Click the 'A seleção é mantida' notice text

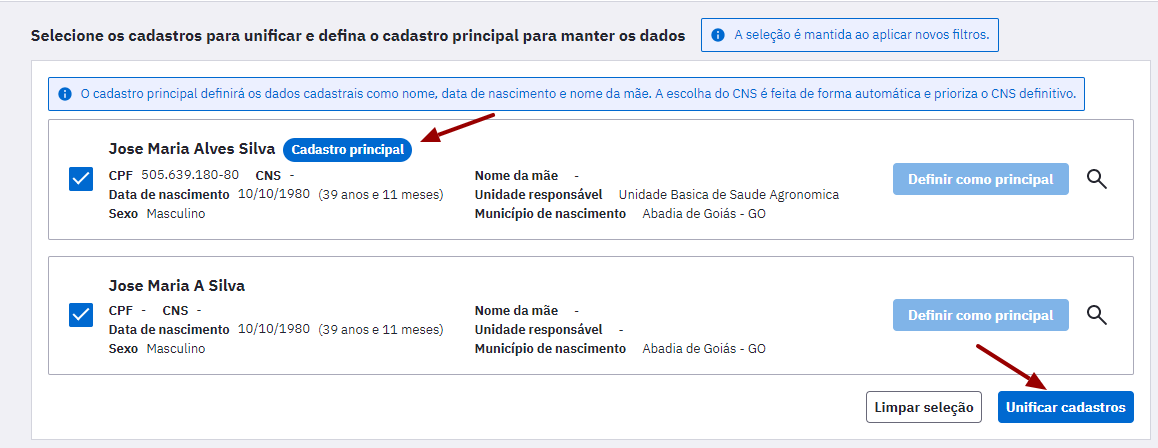(x=862, y=35)
